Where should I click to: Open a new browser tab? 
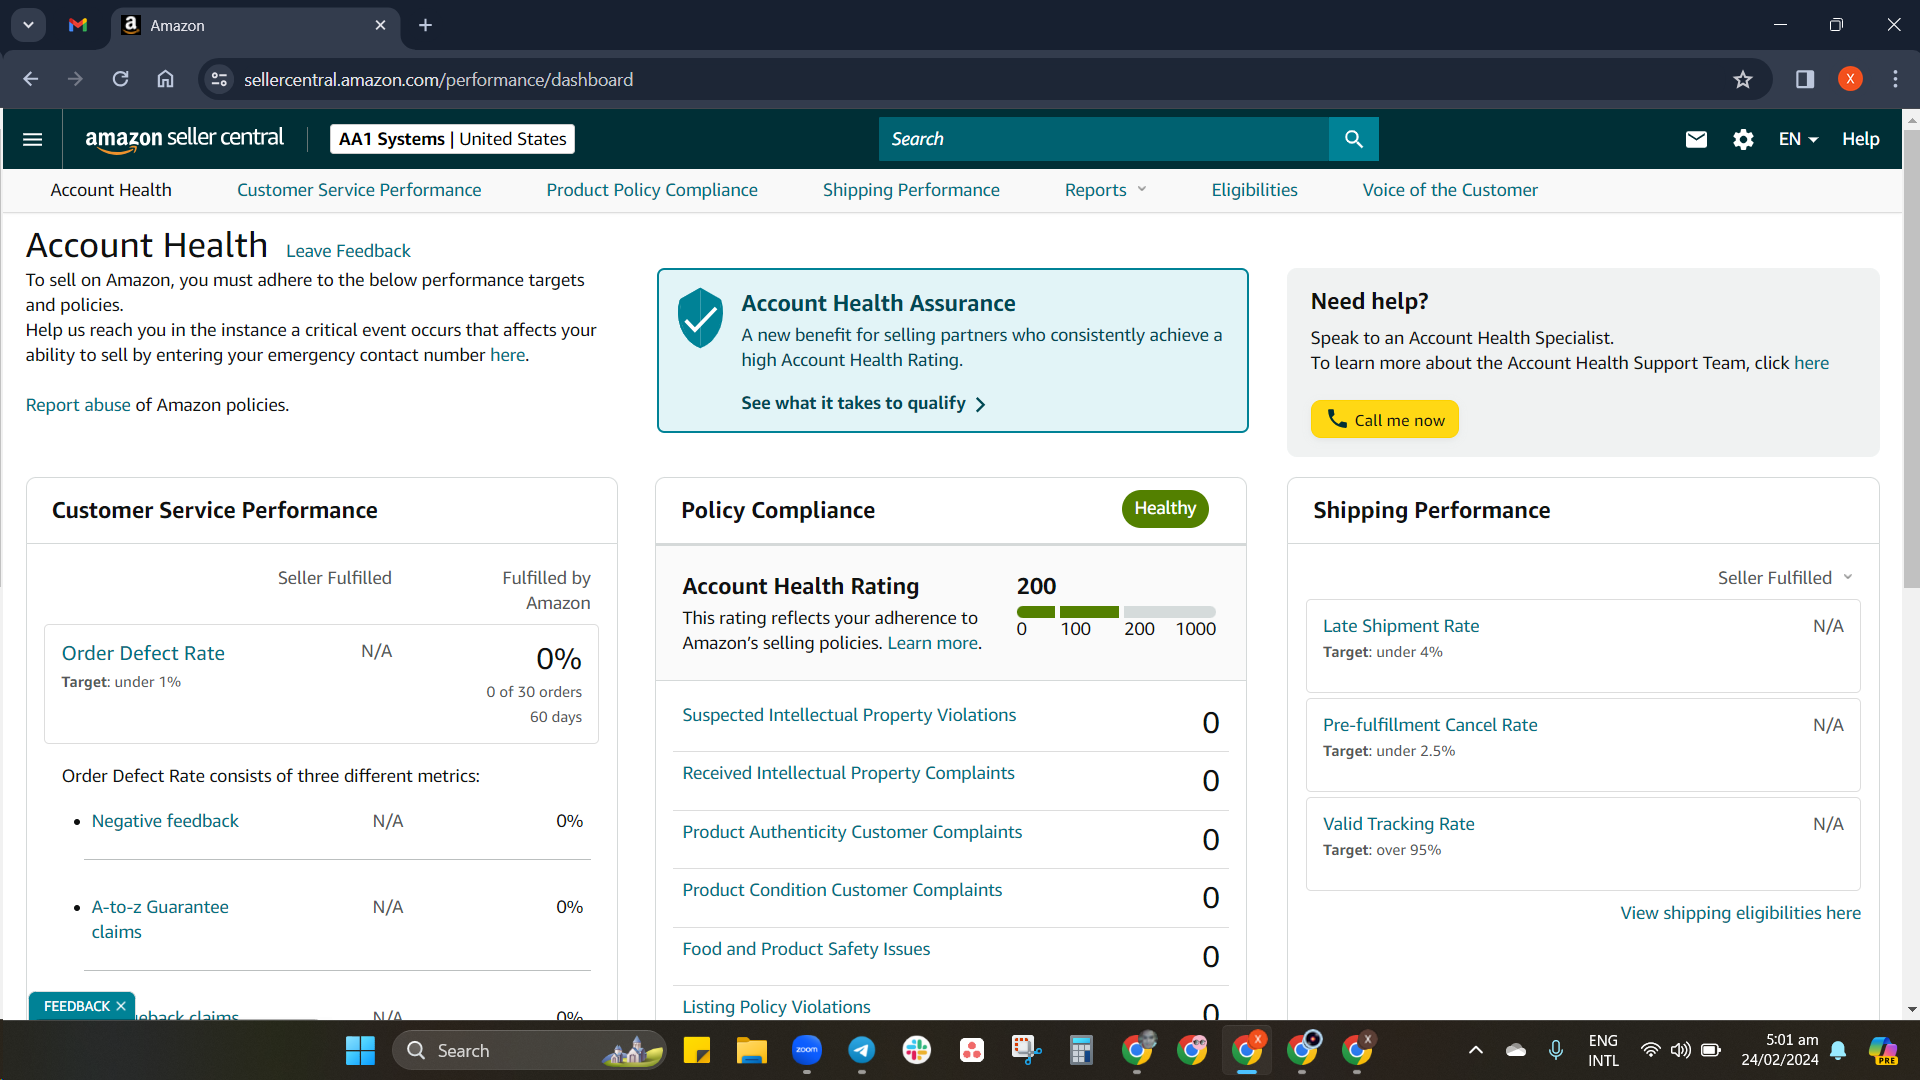(425, 25)
